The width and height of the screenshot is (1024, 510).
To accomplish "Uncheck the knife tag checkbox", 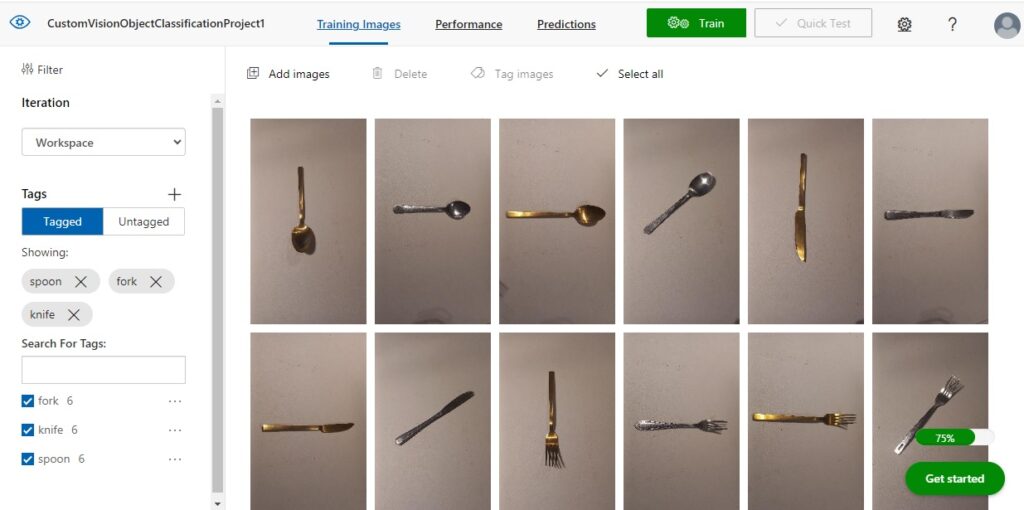I will pyautogui.click(x=27, y=430).
